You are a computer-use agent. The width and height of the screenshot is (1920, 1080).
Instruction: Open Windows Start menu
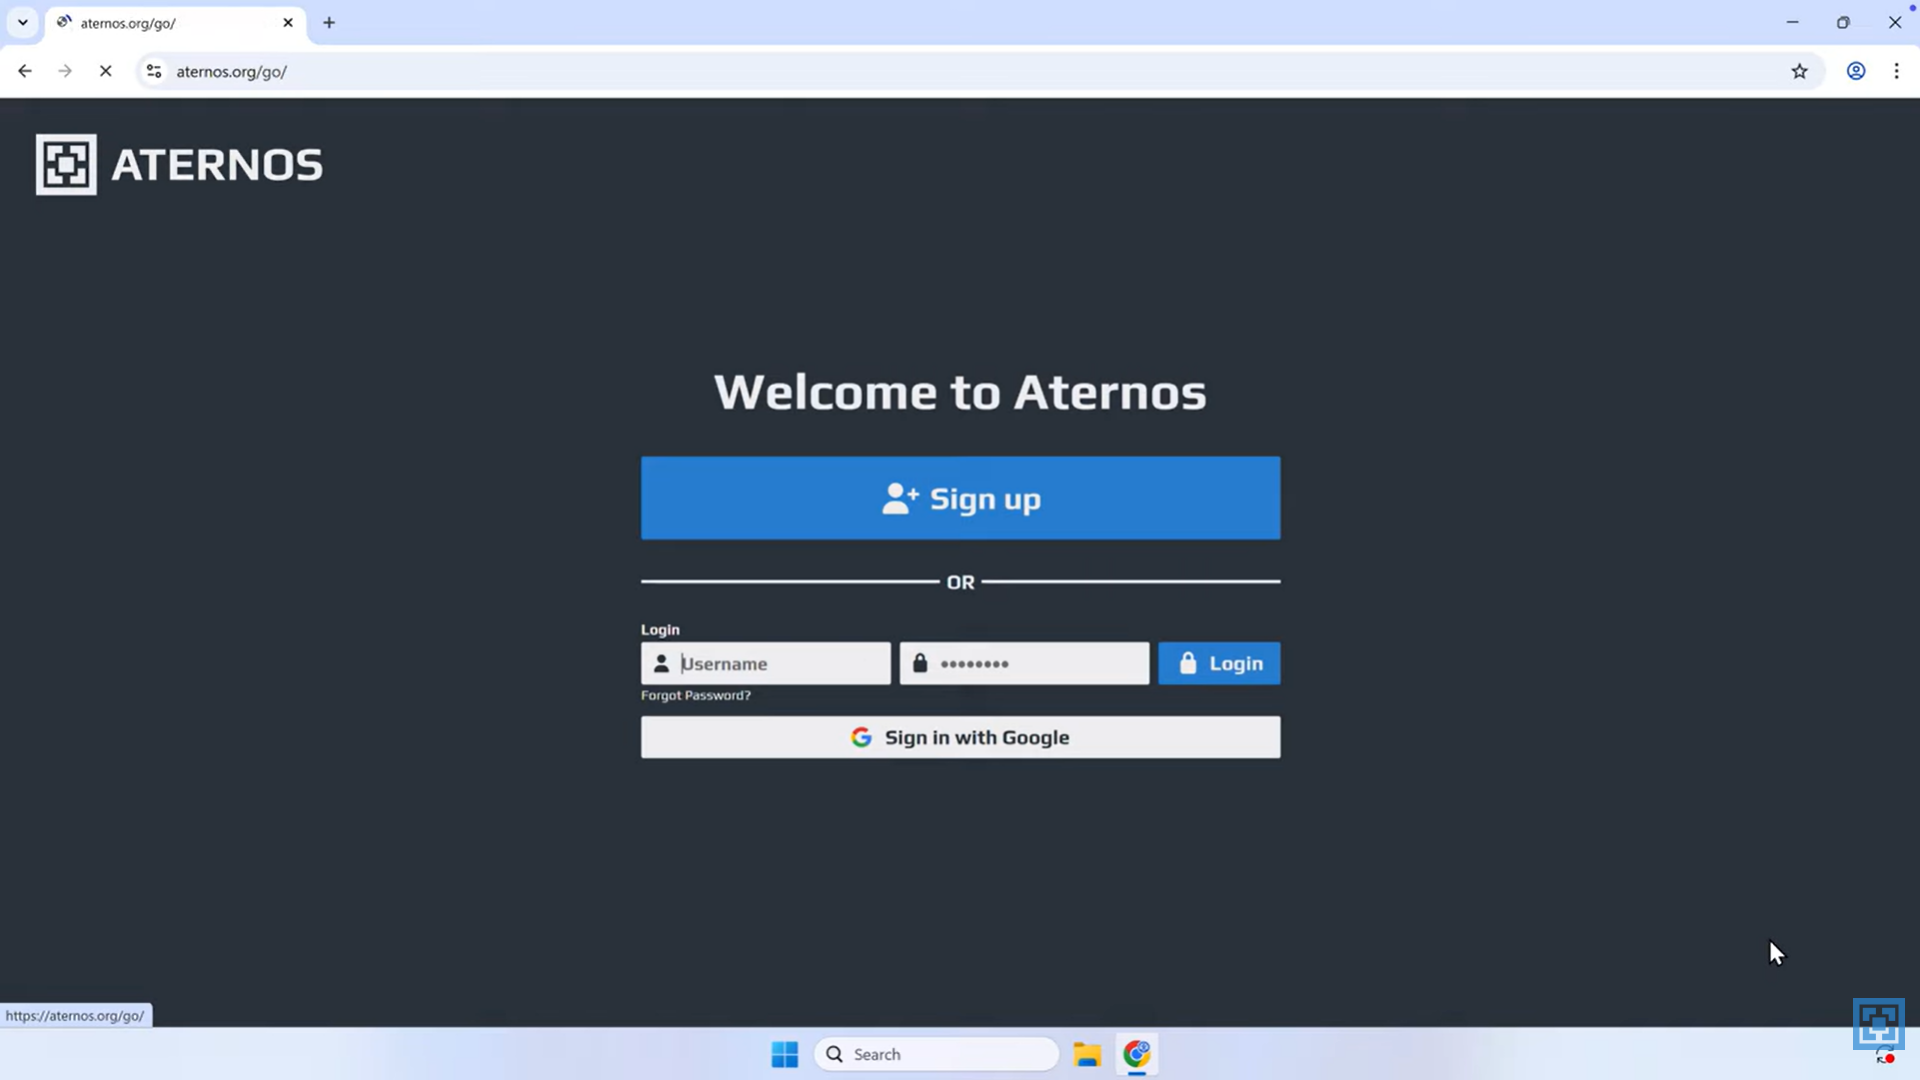click(x=785, y=1054)
